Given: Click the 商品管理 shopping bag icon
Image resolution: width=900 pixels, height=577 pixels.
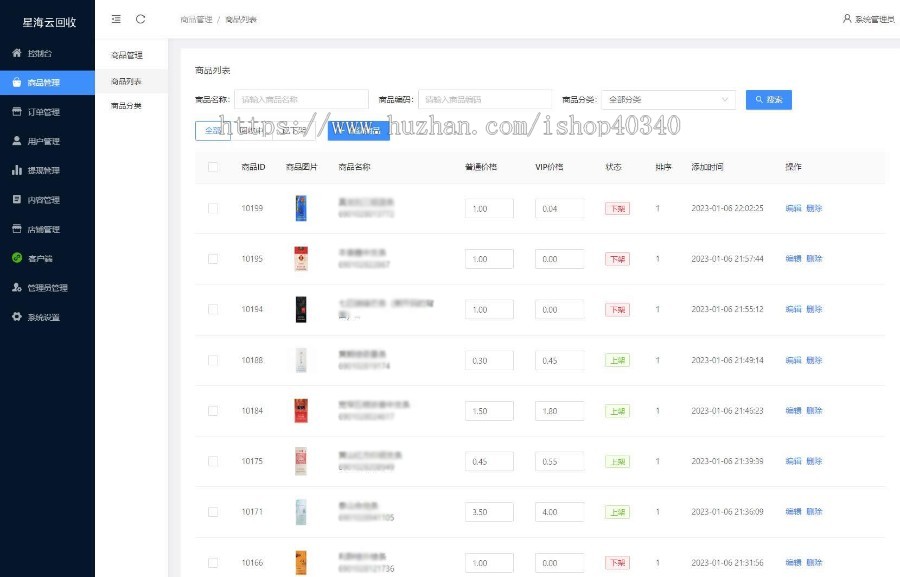Looking at the screenshot, I should 17,83.
